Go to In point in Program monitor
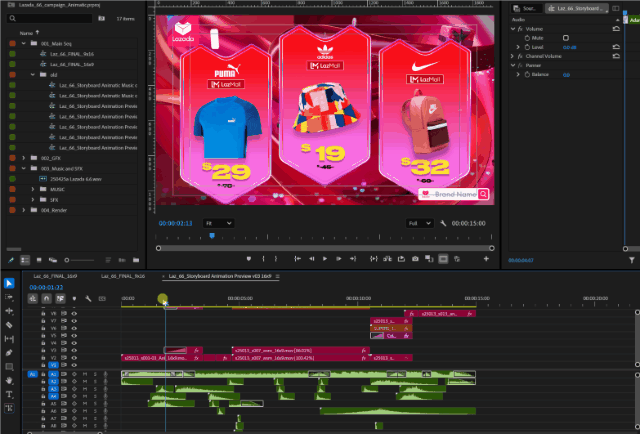This screenshot has height=434, width=640. [x=298, y=259]
